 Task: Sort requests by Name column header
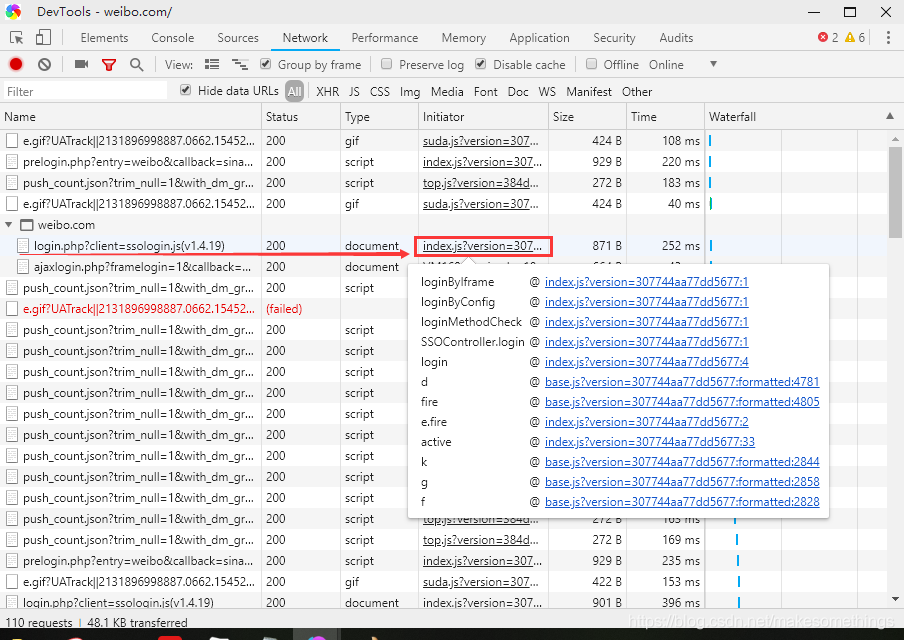click(131, 116)
